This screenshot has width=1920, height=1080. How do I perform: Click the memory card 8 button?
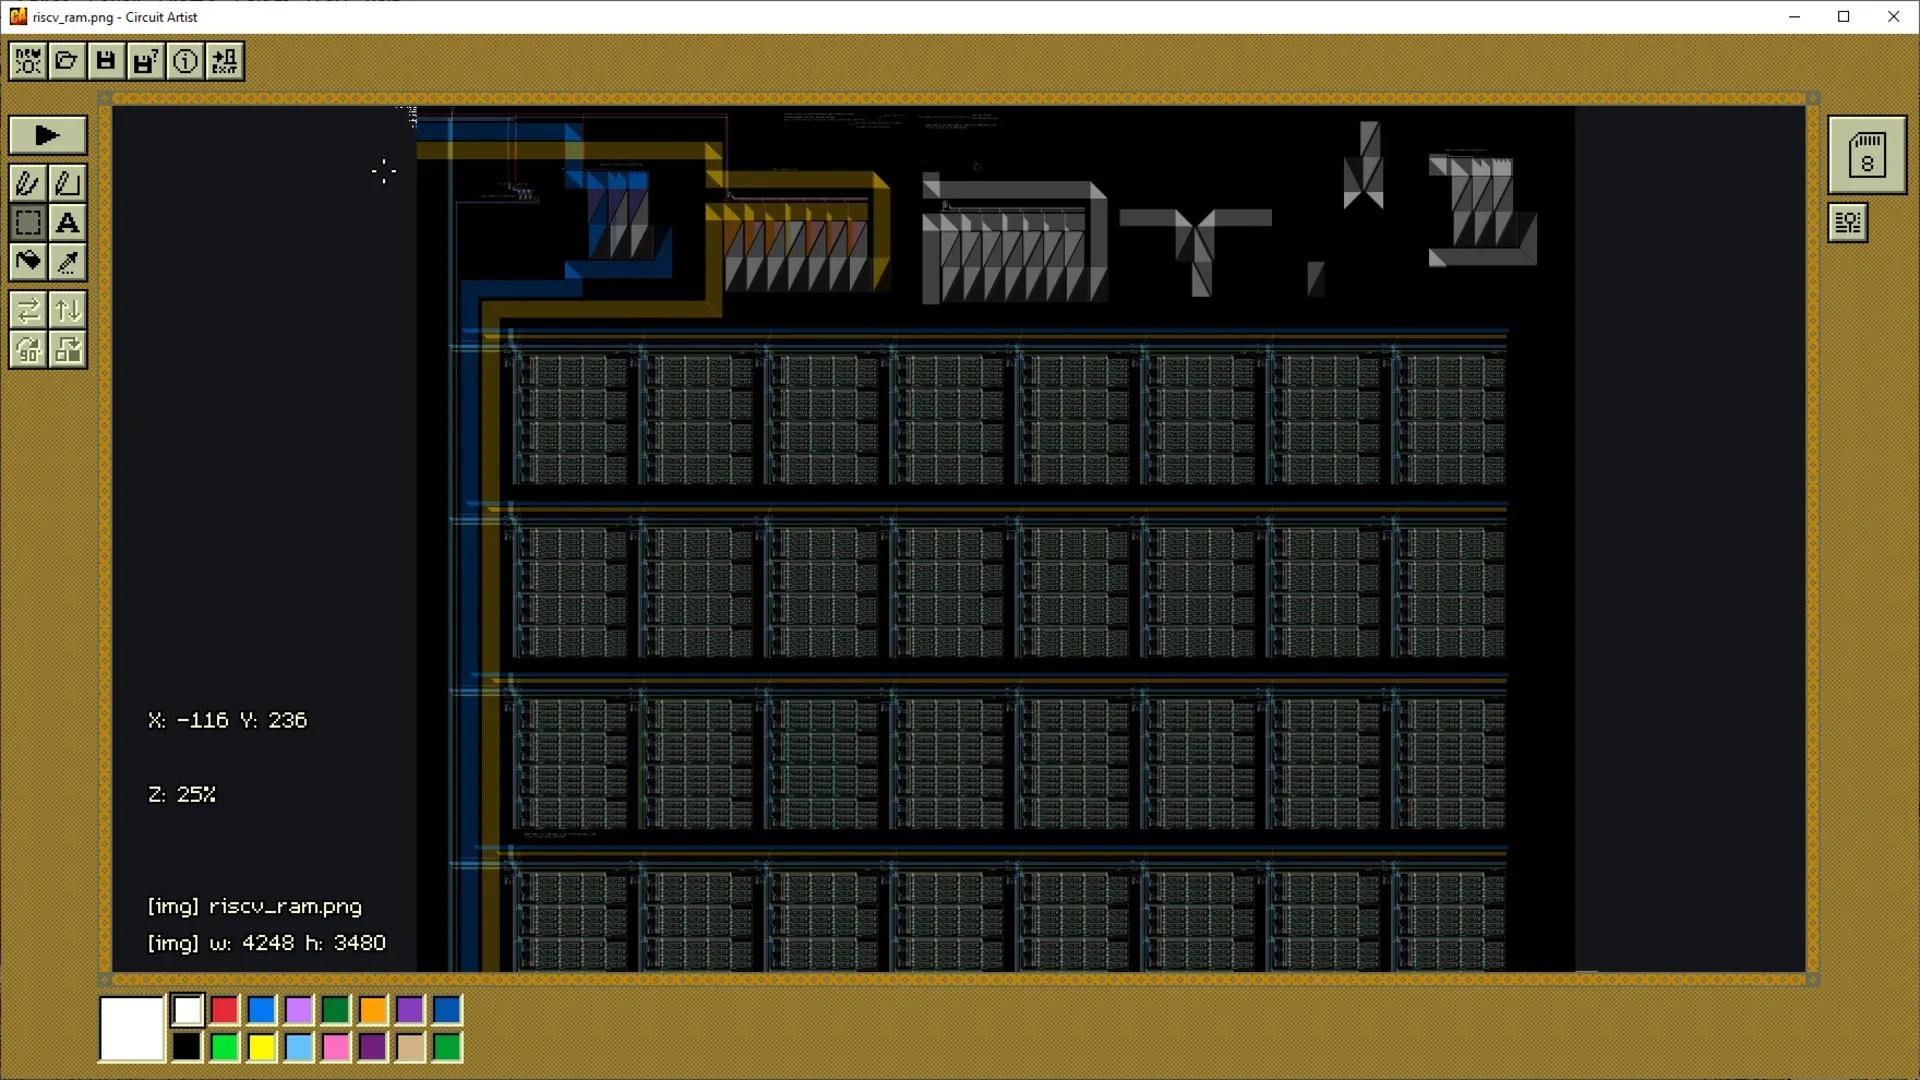(1866, 155)
